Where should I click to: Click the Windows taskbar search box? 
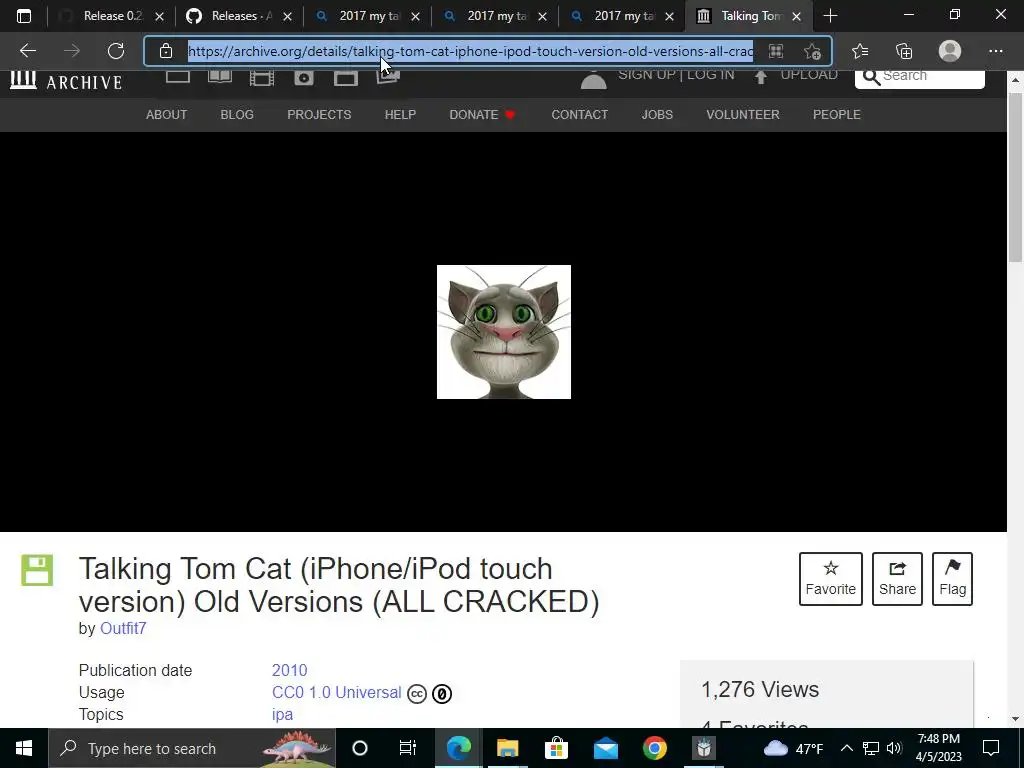tap(192, 748)
